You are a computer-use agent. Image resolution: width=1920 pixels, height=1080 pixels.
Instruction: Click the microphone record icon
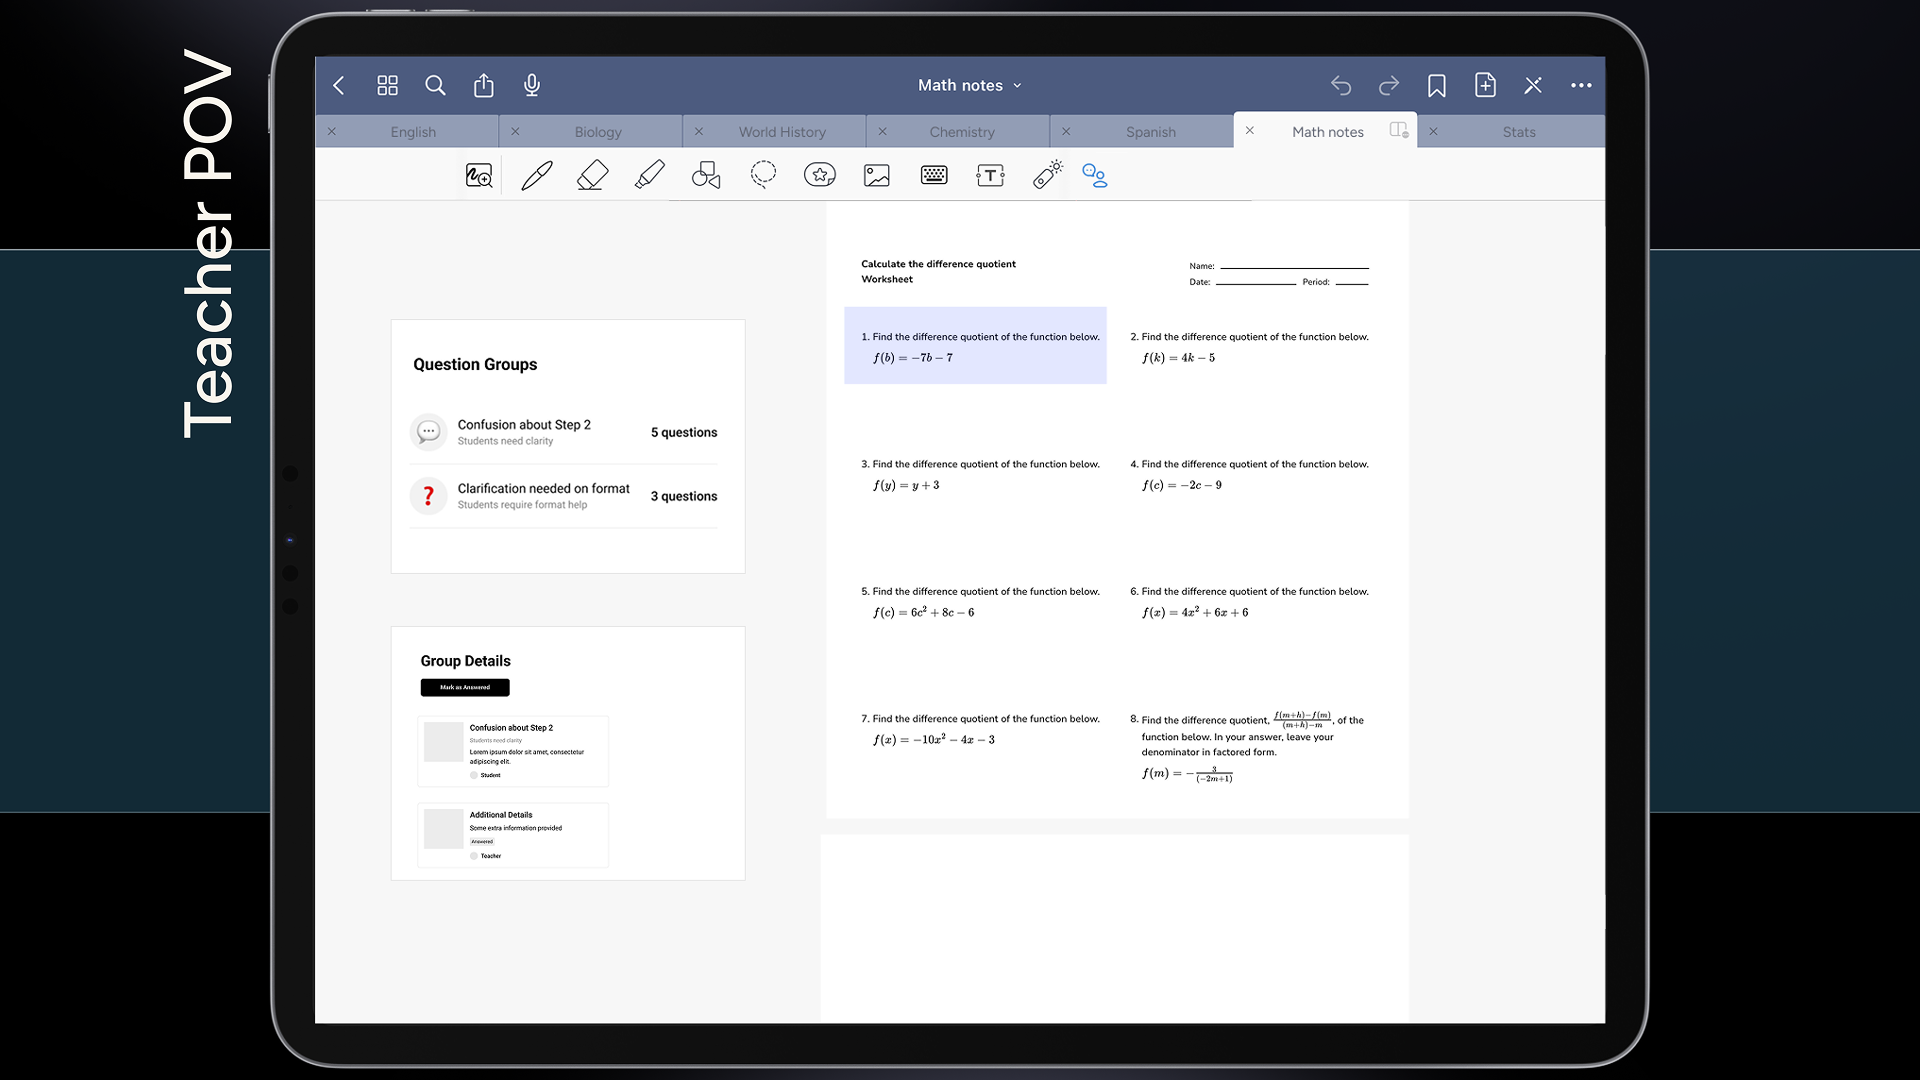coord(532,86)
